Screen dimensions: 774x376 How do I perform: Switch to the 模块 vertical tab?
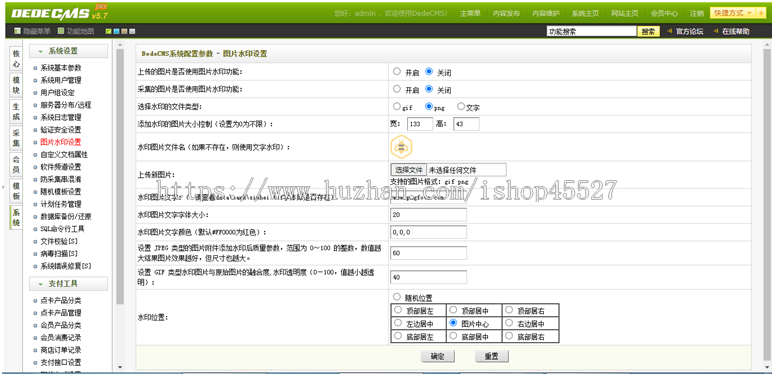click(16, 85)
